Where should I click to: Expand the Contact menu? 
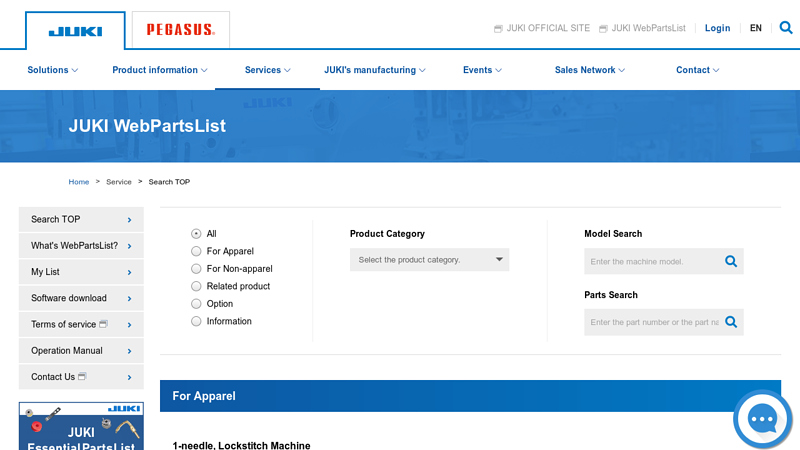coord(697,70)
